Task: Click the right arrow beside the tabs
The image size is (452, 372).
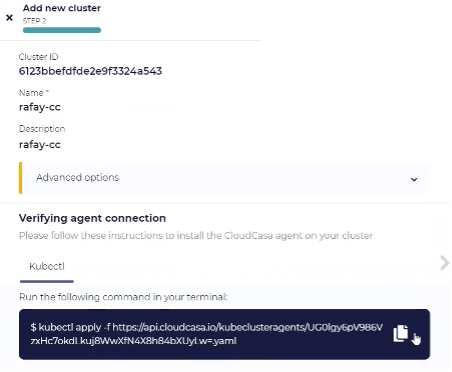Action: tap(444, 263)
